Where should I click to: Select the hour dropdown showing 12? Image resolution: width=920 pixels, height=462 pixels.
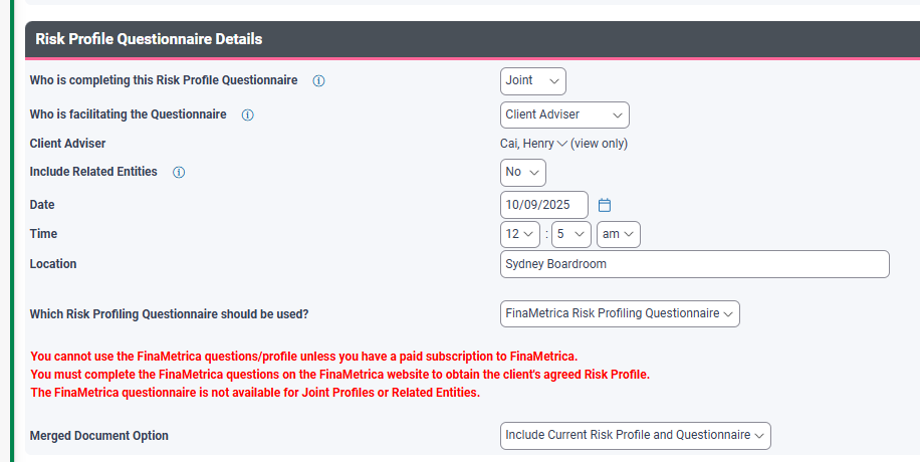coord(520,234)
